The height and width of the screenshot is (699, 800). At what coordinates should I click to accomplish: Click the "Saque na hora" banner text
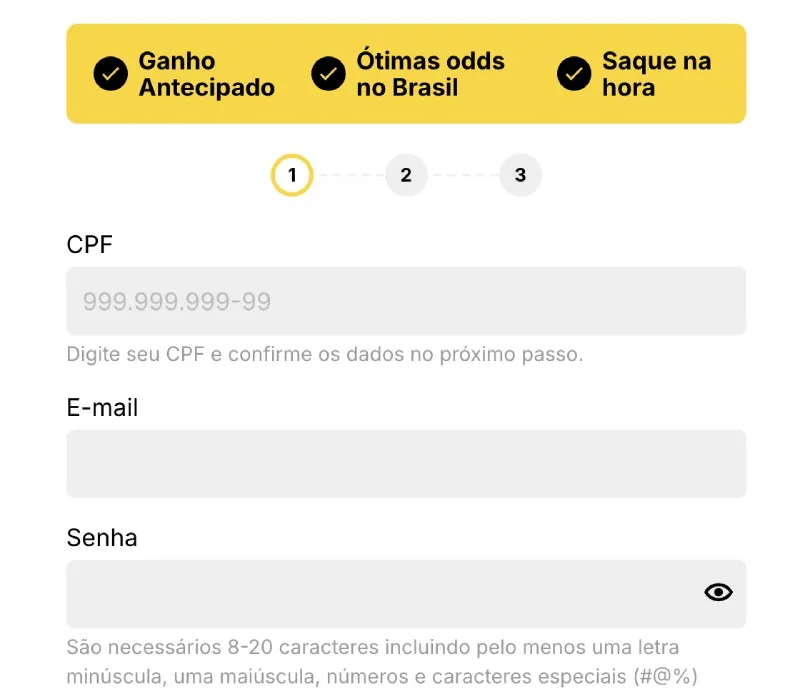coord(656,74)
